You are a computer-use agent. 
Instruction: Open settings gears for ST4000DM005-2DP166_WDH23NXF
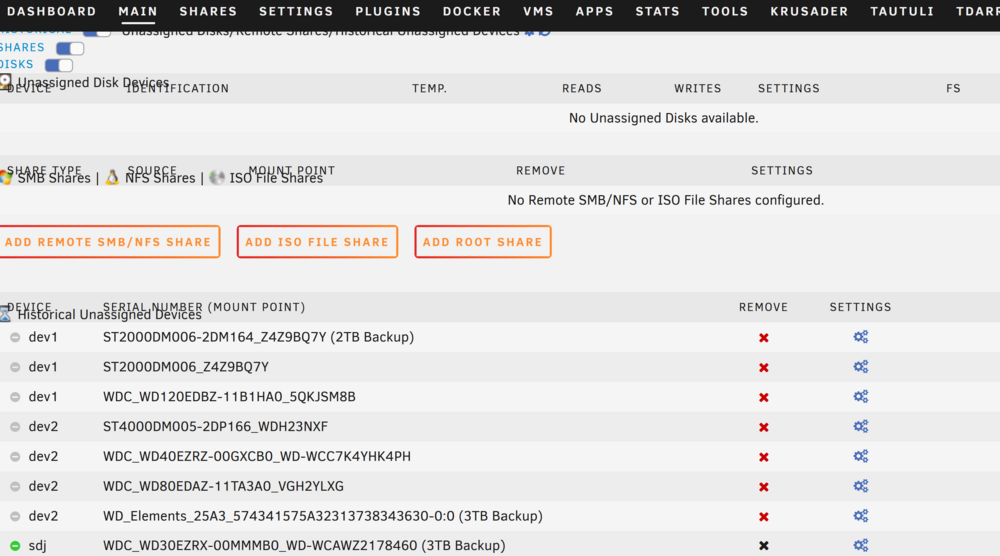click(x=861, y=426)
